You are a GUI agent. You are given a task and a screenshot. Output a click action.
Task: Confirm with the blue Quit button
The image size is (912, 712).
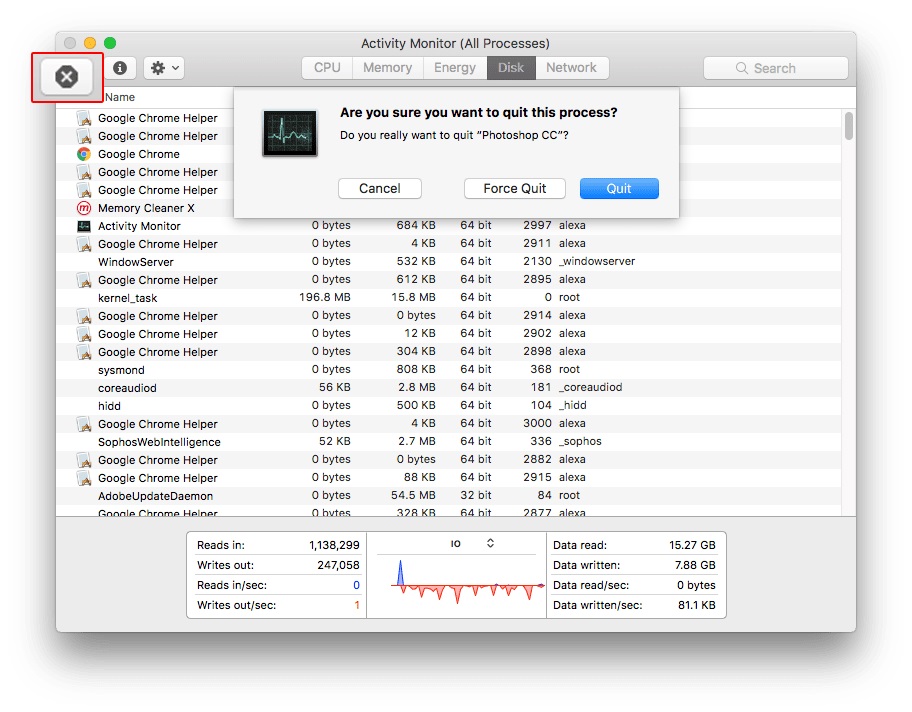click(619, 188)
